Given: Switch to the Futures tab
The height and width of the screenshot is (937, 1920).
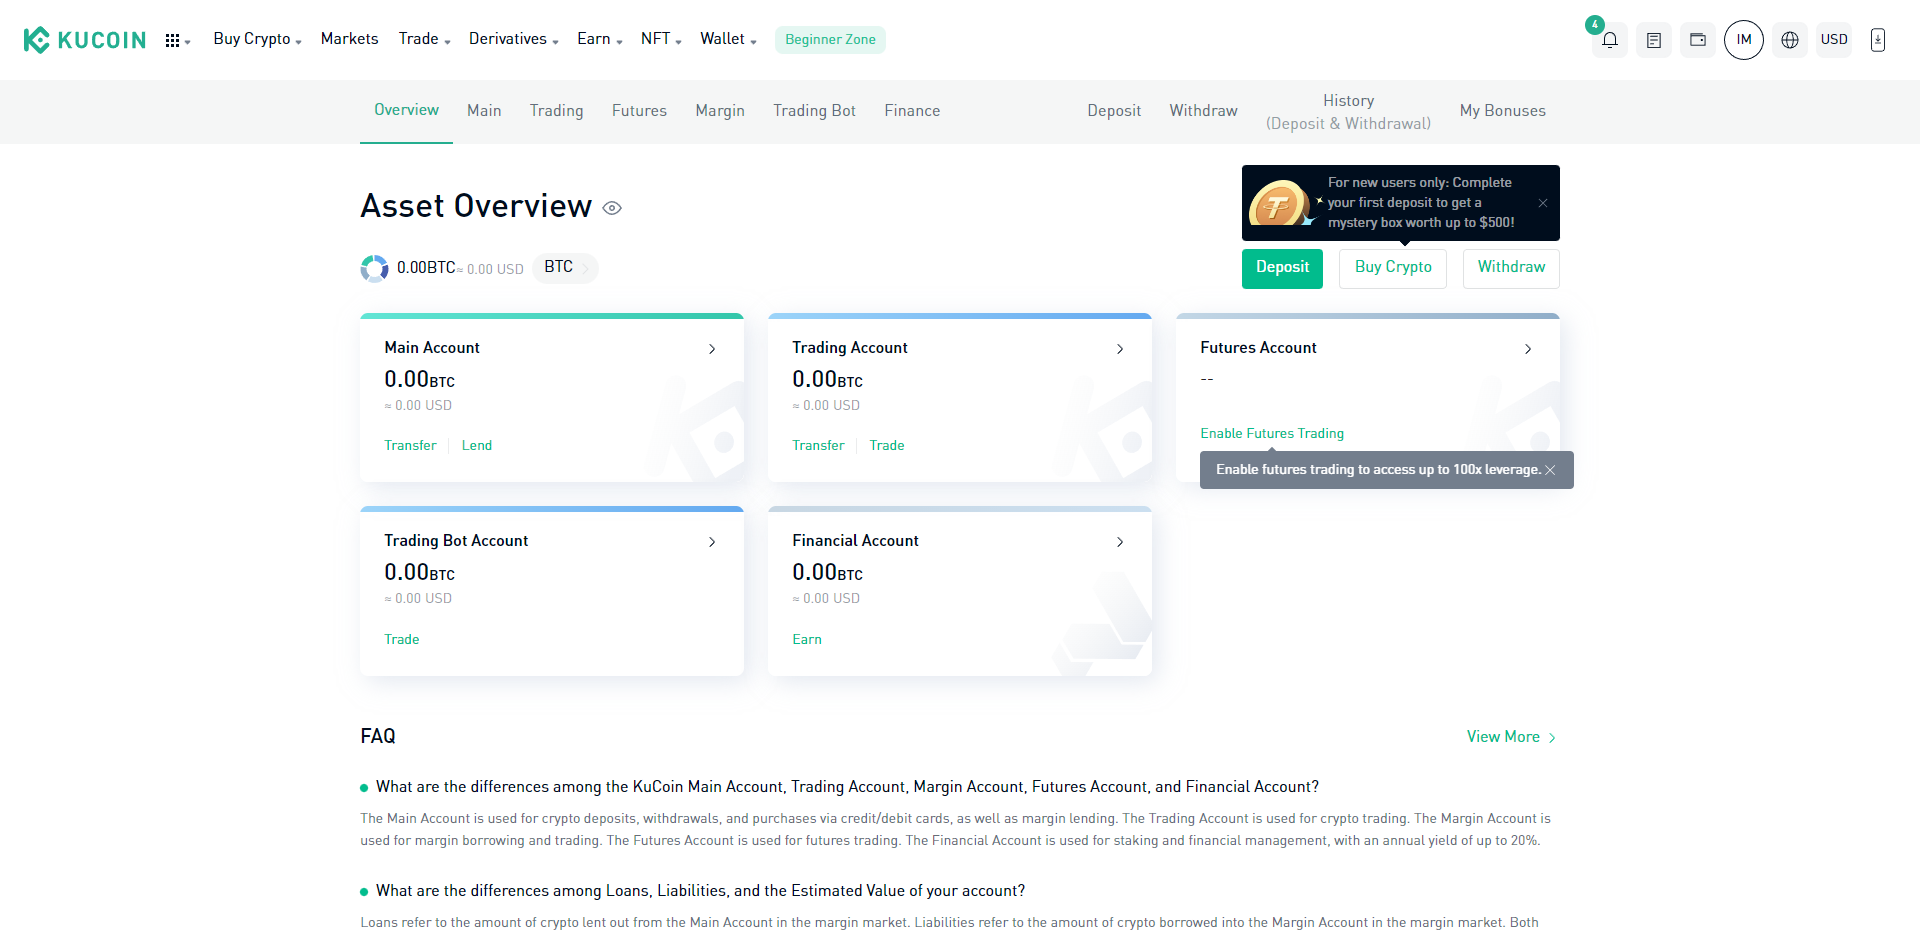Looking at the screenshot, I should coord(639,111).
